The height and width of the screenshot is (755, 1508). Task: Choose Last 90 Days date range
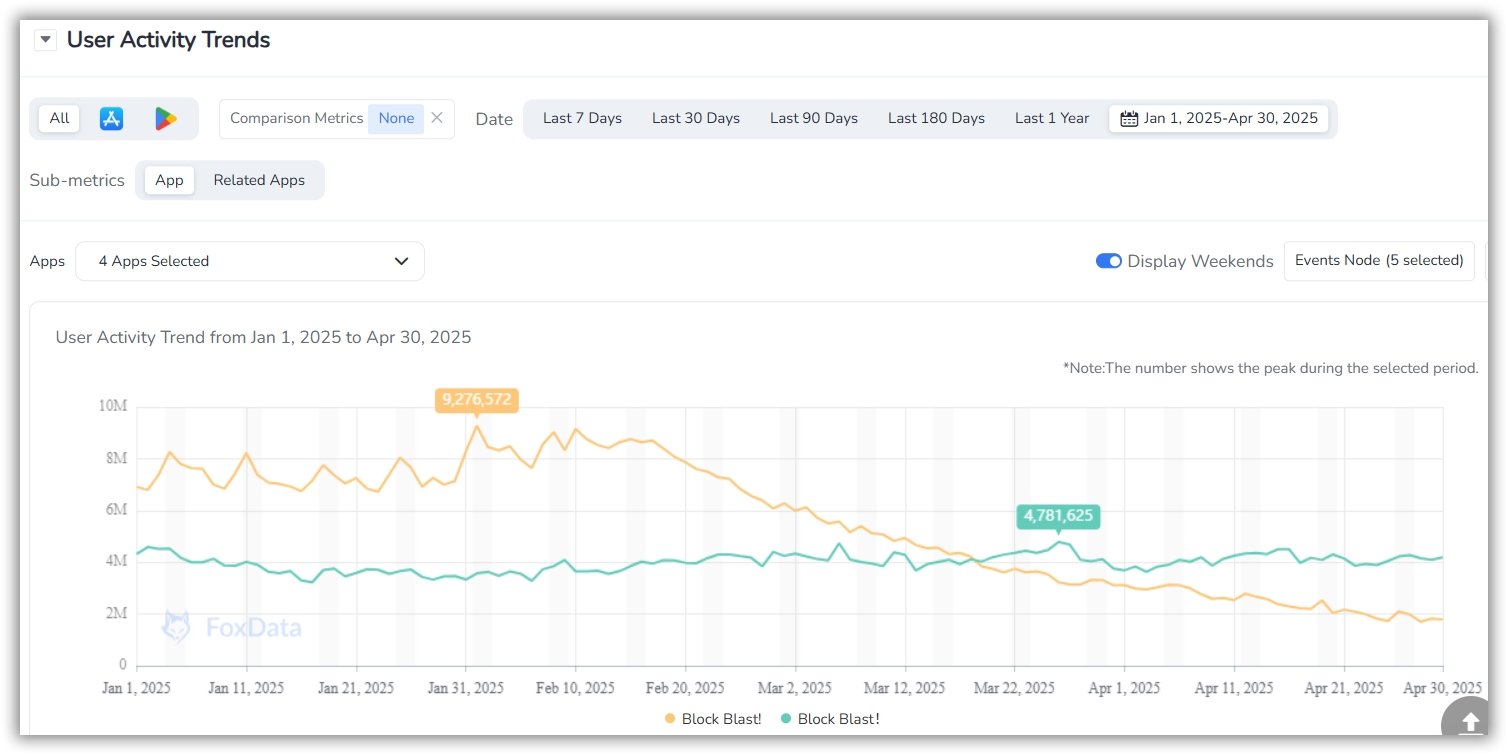(x=814, y=118)
